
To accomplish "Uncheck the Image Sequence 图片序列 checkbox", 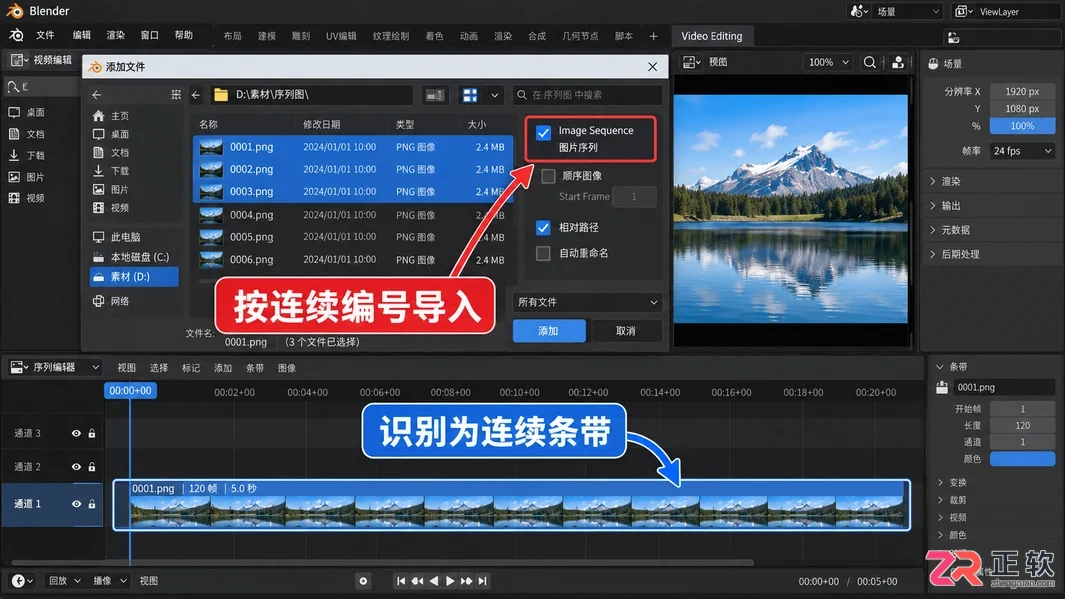I will [543, 132].
